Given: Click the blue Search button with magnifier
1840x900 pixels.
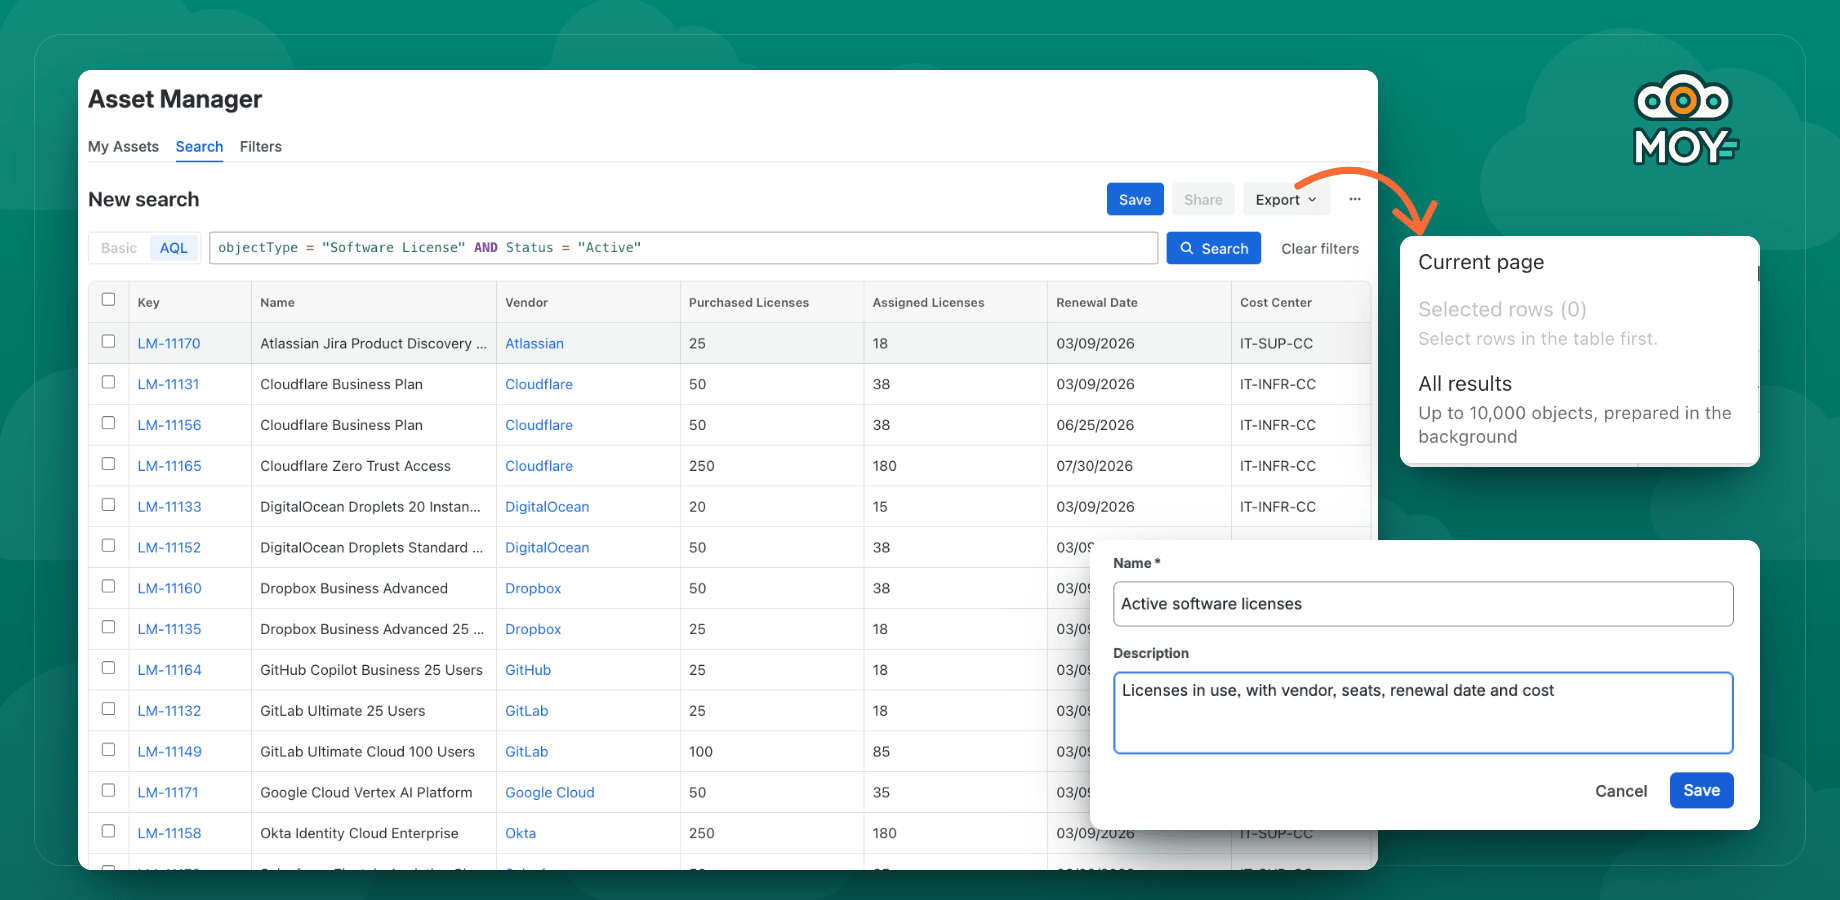Looking at the screenshot, I should click(1214, 248).
